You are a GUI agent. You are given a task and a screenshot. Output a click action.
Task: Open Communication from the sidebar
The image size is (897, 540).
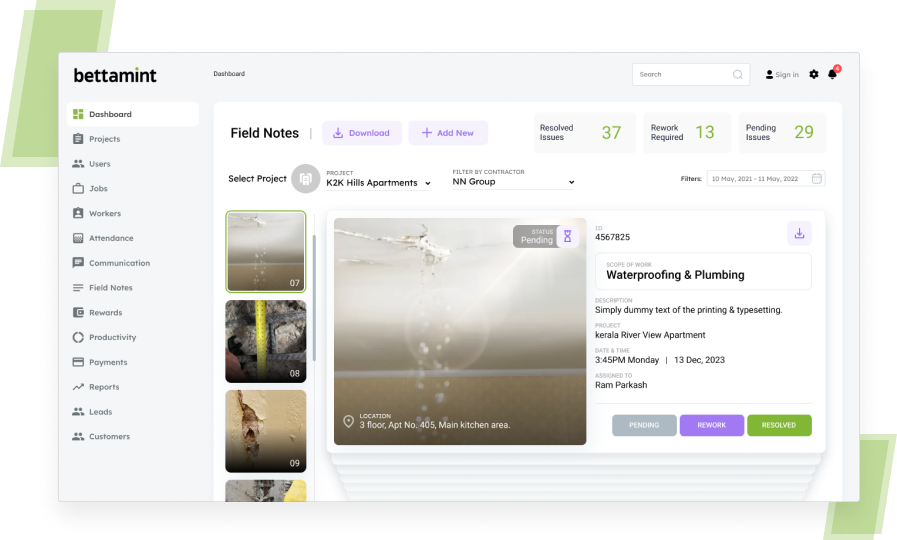click(x=119, y=263)
